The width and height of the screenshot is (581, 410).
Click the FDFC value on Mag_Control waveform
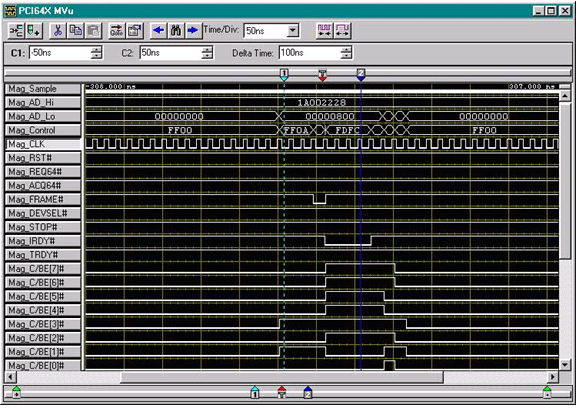click(x=347, y=130)
